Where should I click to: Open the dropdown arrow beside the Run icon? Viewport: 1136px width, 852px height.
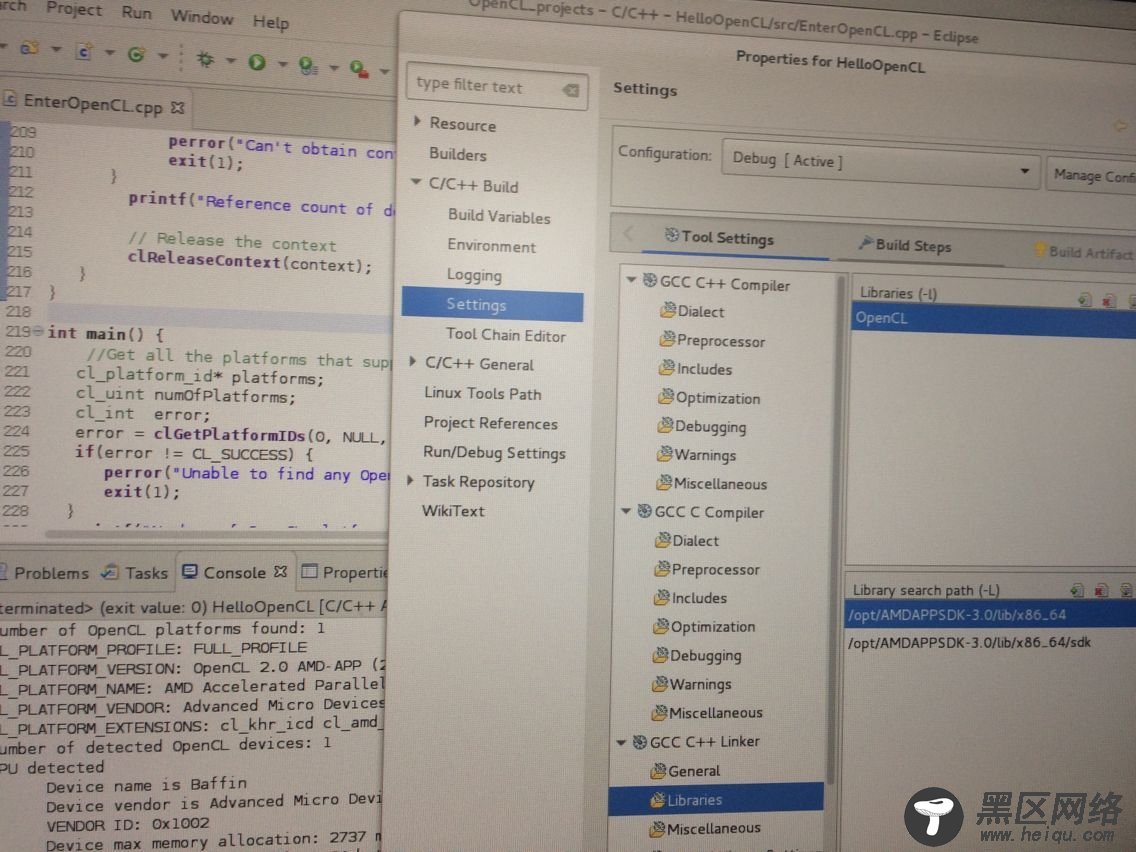[283, 64]
